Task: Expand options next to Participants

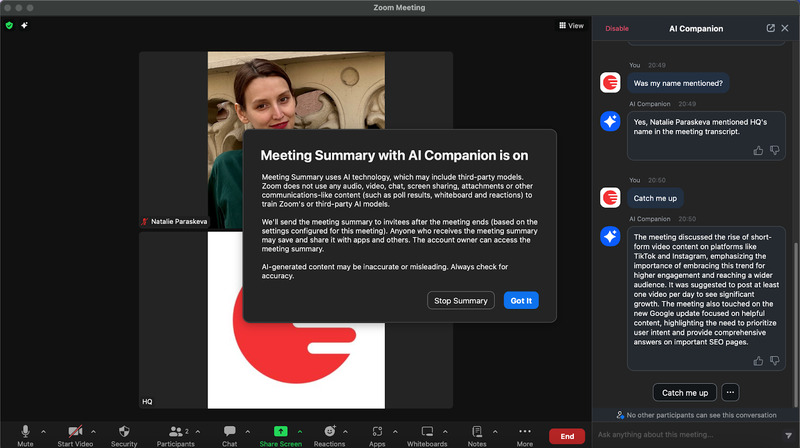Action: pos(198,432)
